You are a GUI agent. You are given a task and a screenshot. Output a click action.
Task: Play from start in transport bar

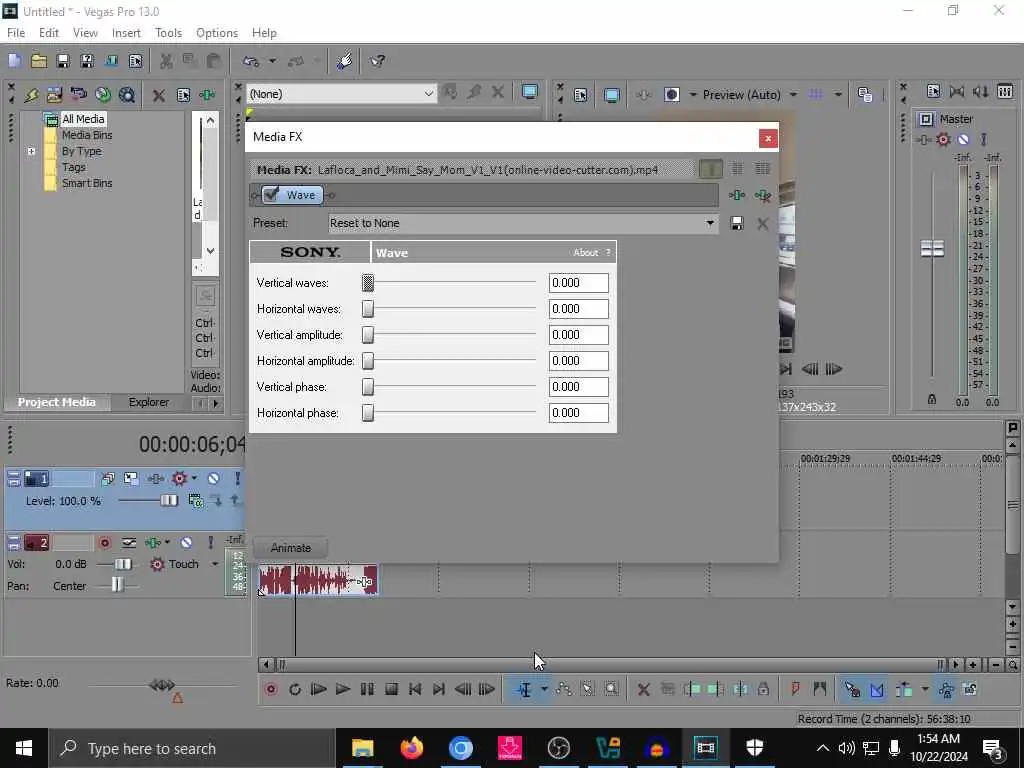(x=319, y=690)
